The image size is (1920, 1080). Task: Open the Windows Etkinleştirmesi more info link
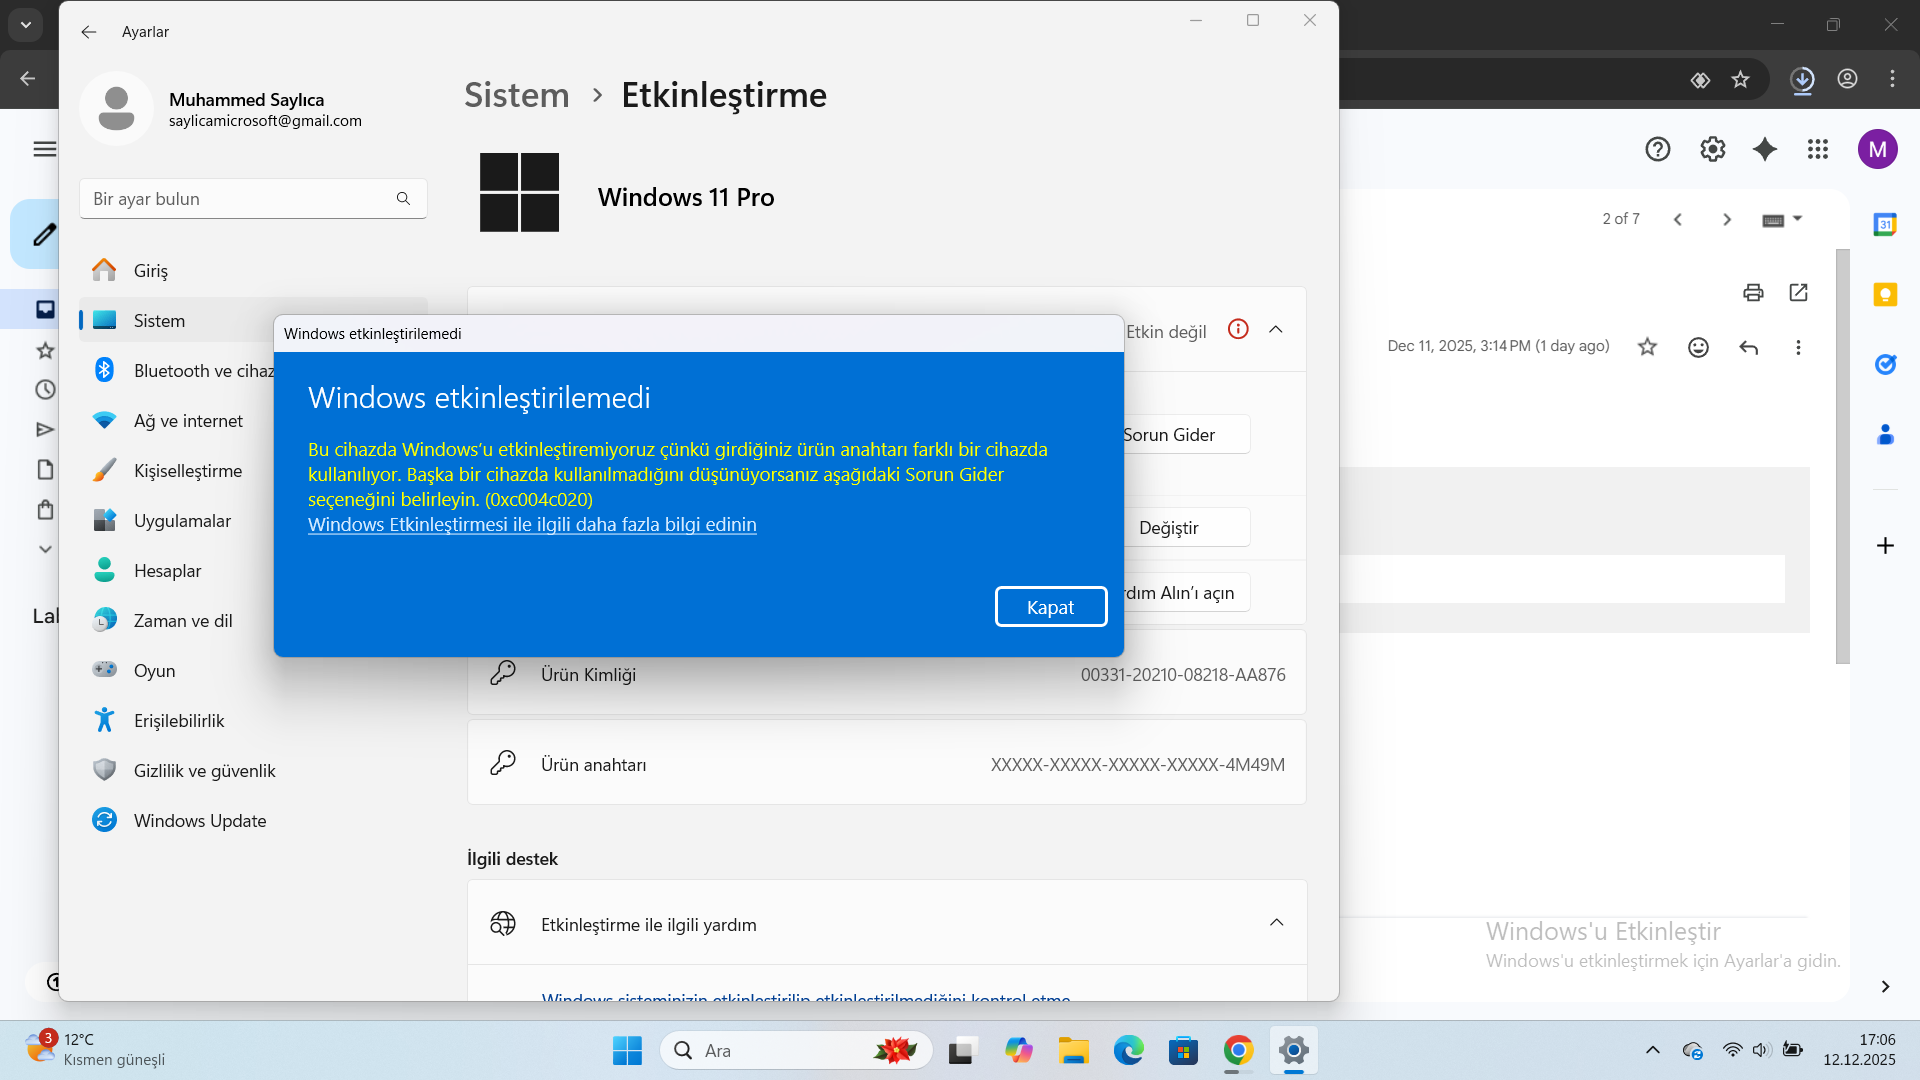pyautogui.click(x=532, y=525)
